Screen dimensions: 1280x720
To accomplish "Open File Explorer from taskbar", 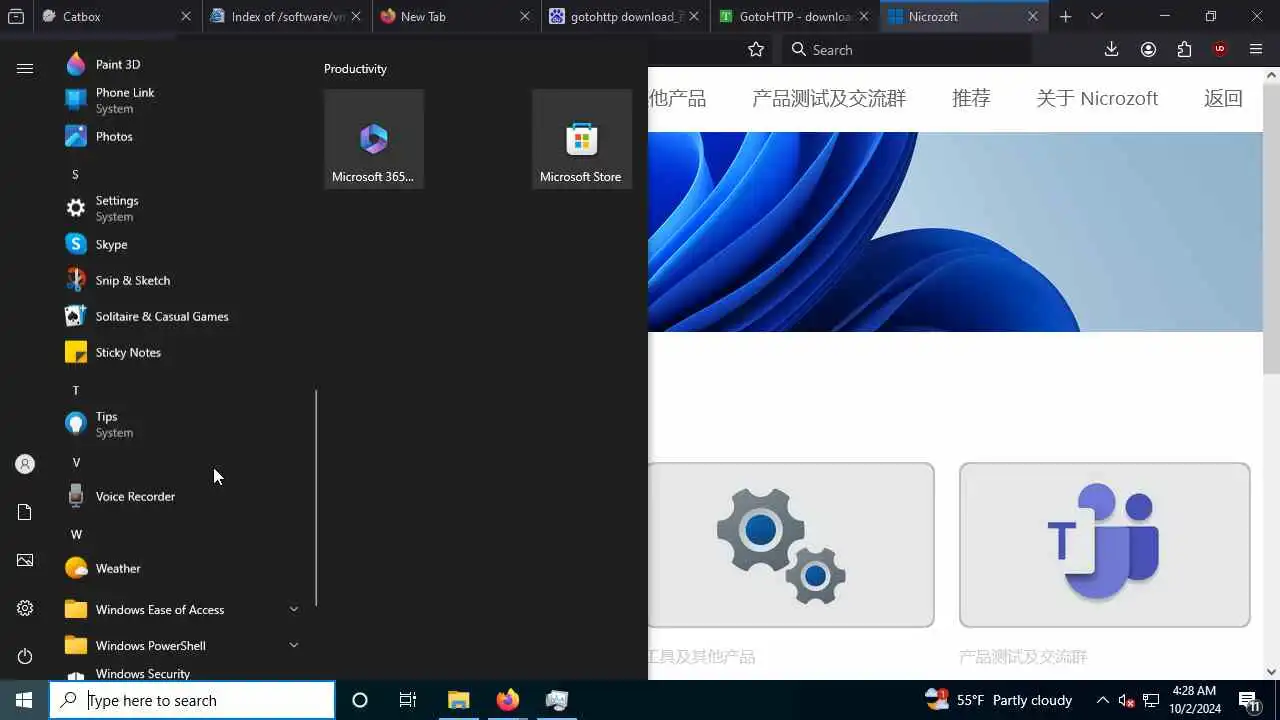I will [x=459, y=700].
